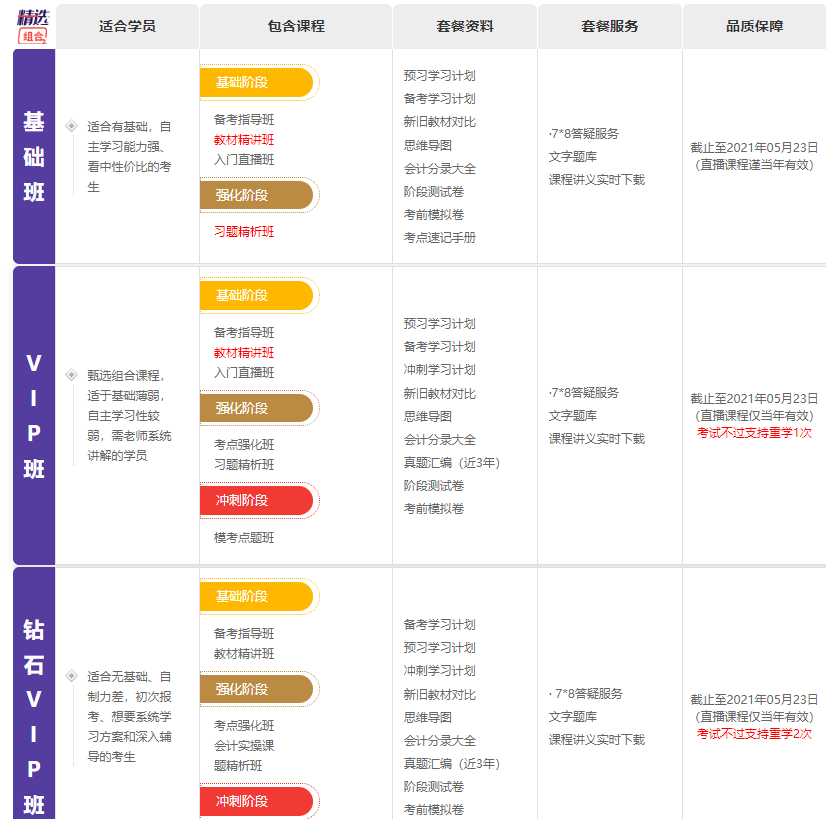Open the red 习题精析班 link in 基础班
Image resolution: width=826 pixels, height=819 pixels.
click(x=244, y=232)
